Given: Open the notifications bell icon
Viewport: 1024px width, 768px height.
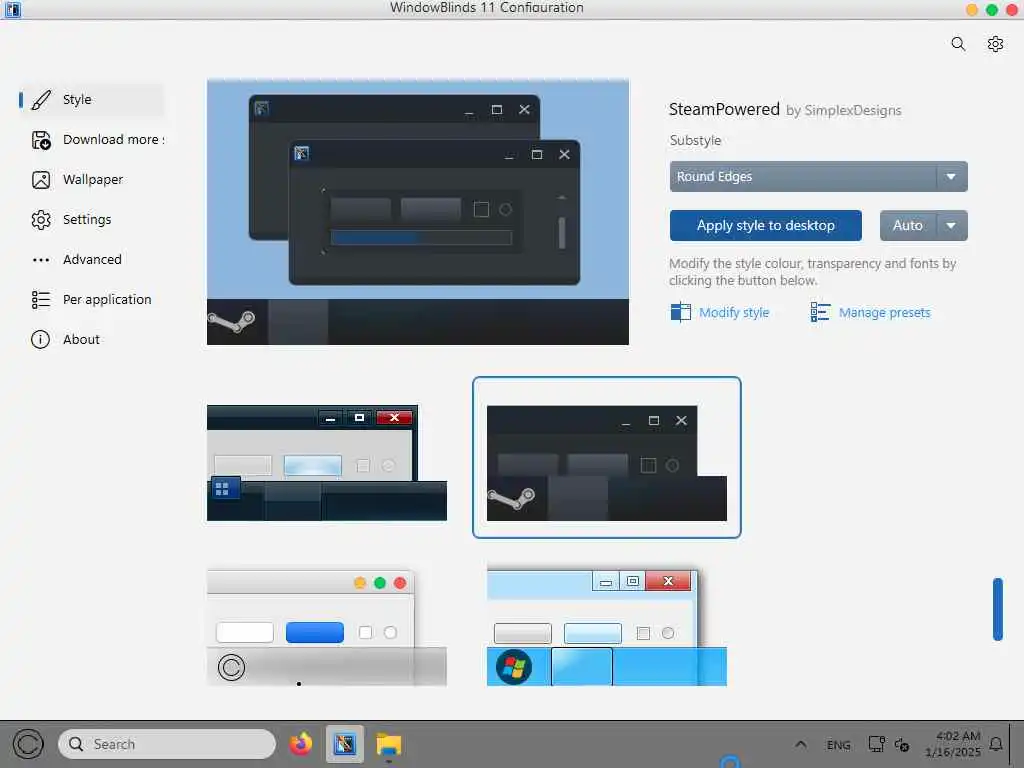Looking at the screenshot, I should [x=996, y=744].
